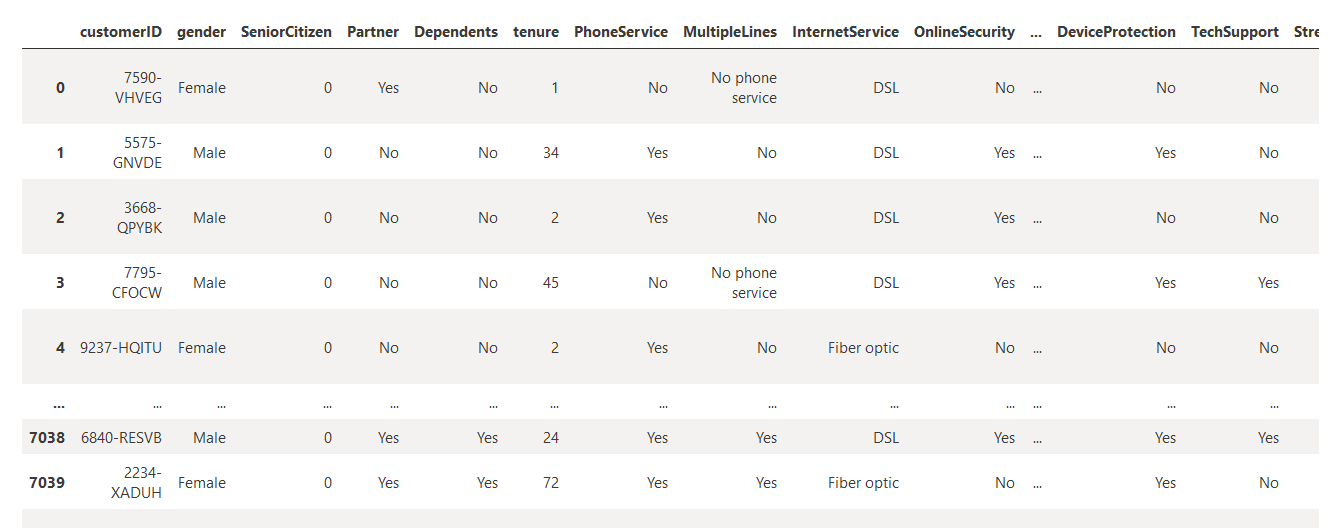Select row index 3
Viewport: 1335px width, 528px height.
[60, 283]
